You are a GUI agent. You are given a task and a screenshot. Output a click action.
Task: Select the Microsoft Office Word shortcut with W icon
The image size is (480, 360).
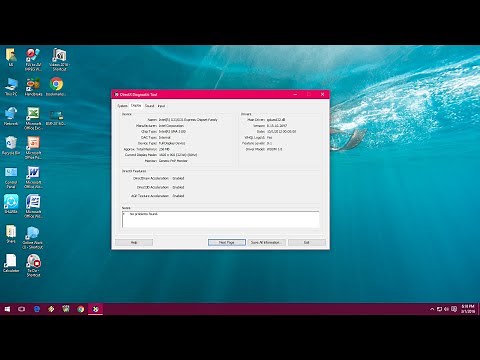33,177
